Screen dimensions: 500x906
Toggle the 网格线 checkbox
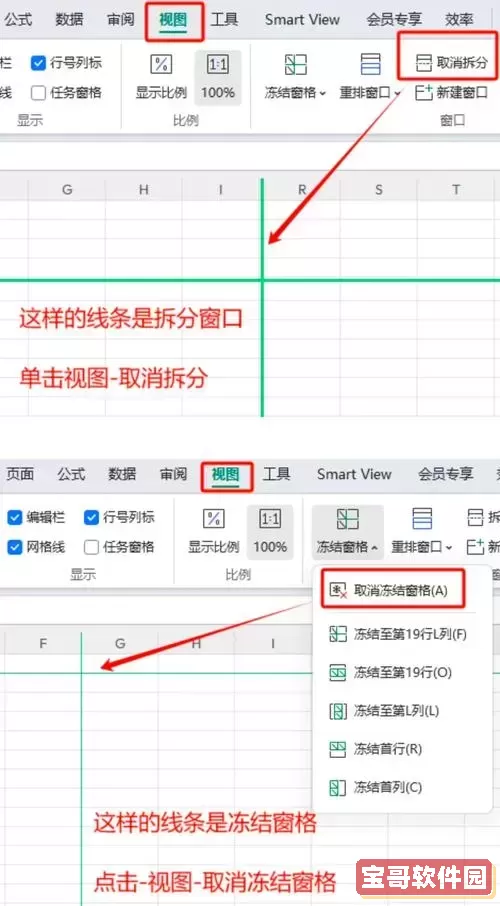click(14, 547)
